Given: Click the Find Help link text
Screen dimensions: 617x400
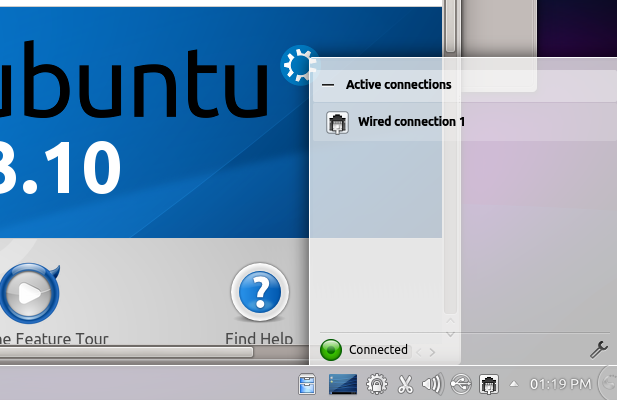Looking at the screenshot, I should [259, 338].
